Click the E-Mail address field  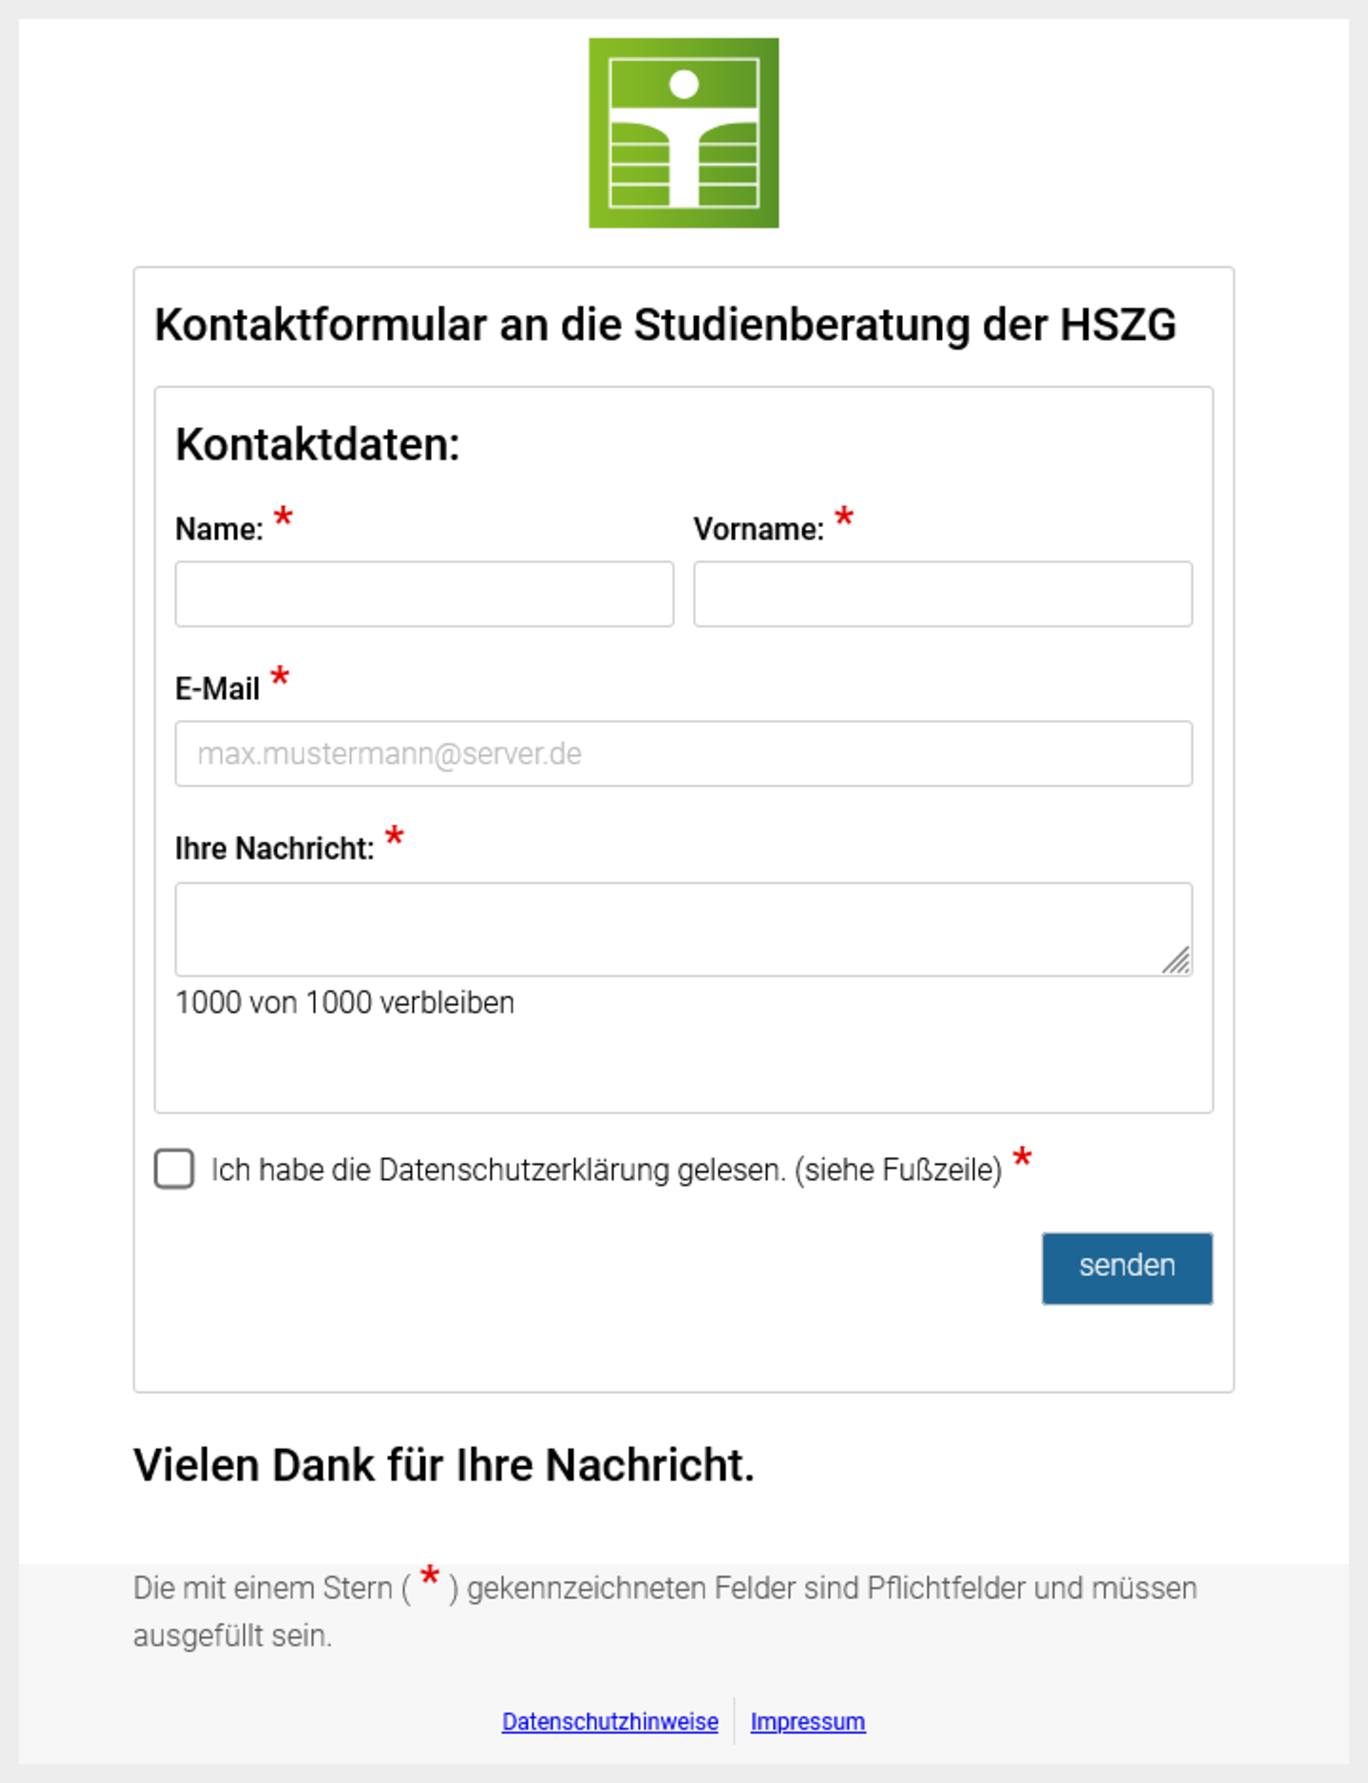pos(683,753)
